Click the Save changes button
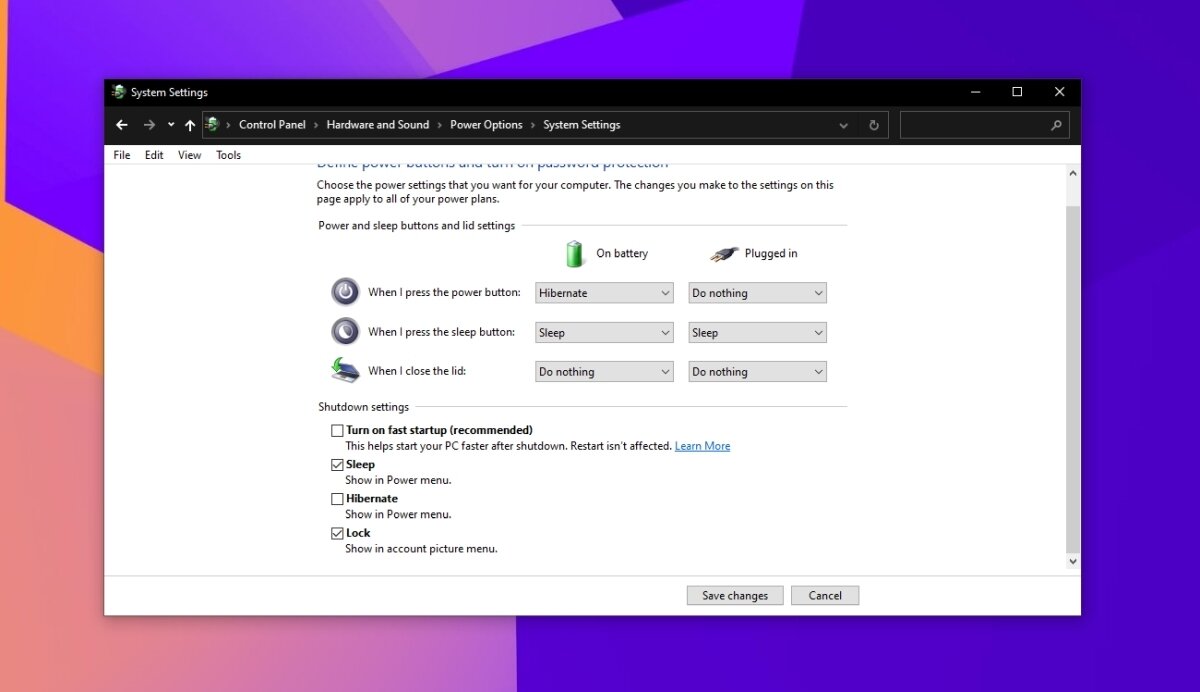1200x692 pixels. tap(735, 596)
